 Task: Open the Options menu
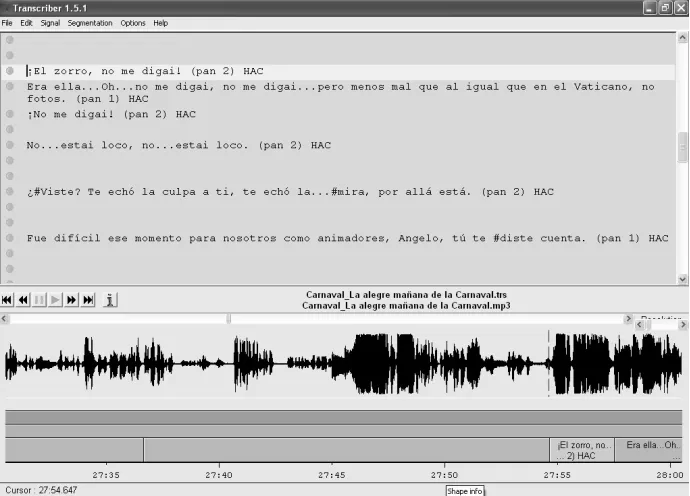click(133, 23)
